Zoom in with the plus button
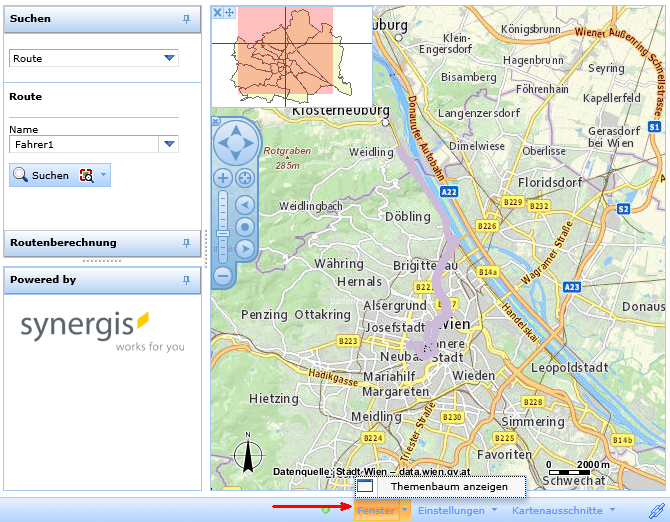Viewport: 670px width, 522px height. tap(223, 178)
